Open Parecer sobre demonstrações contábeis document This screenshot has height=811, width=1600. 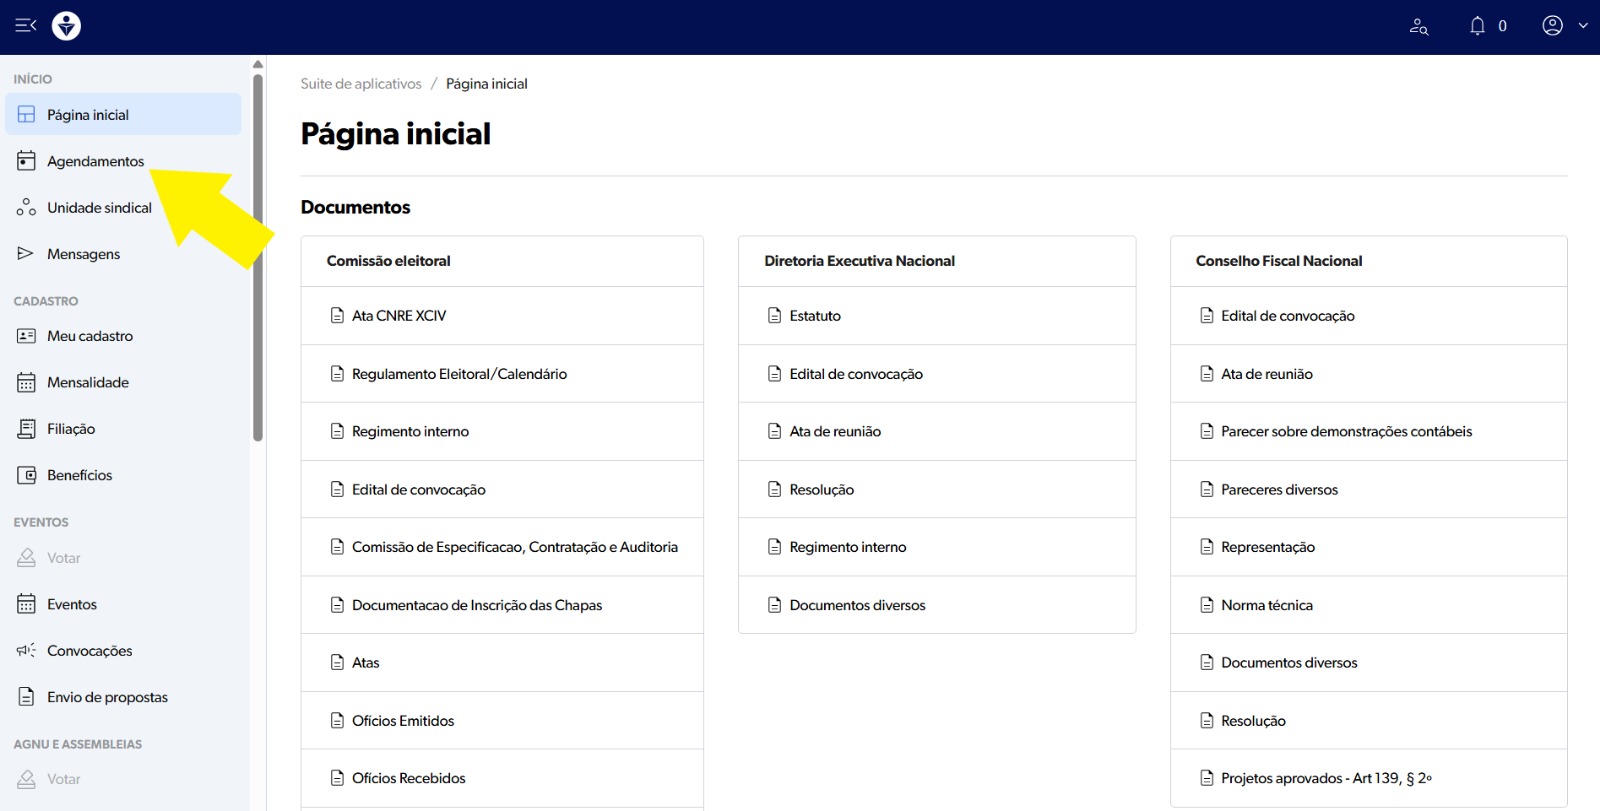[x=1346, y=432]
